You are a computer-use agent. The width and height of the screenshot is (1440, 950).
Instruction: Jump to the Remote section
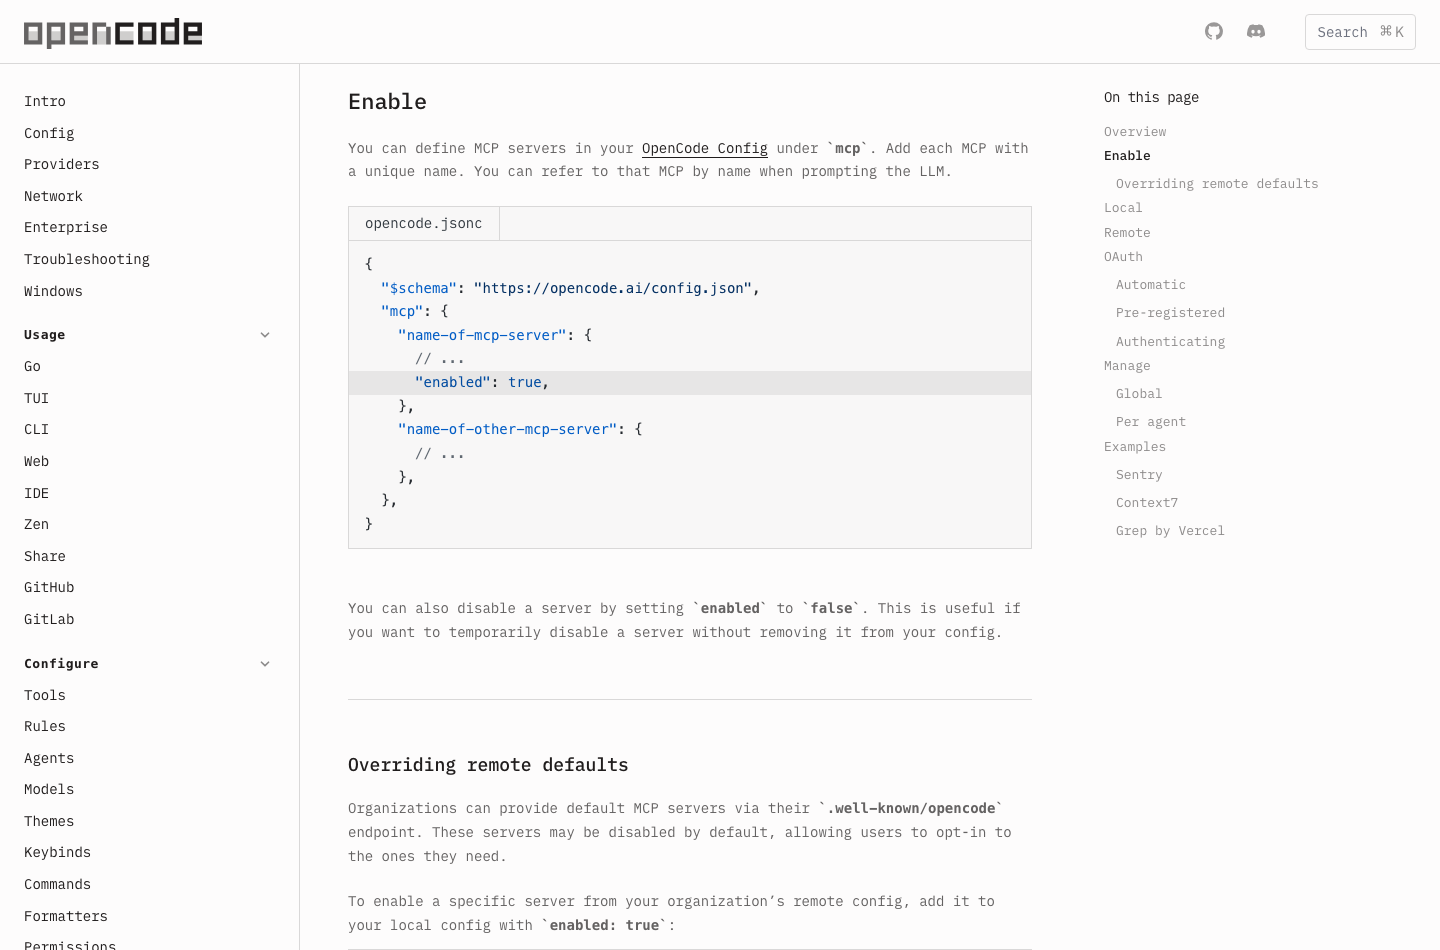coord(1127,233)
